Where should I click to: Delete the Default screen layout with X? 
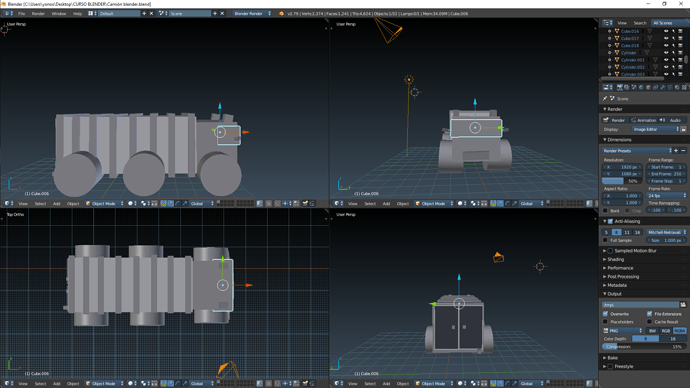(151, 14)
